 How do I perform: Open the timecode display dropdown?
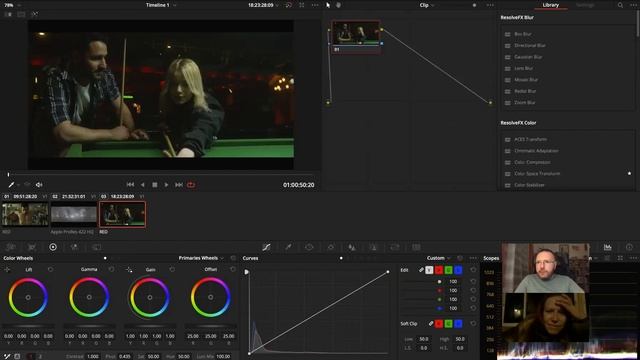coord(263,5)
